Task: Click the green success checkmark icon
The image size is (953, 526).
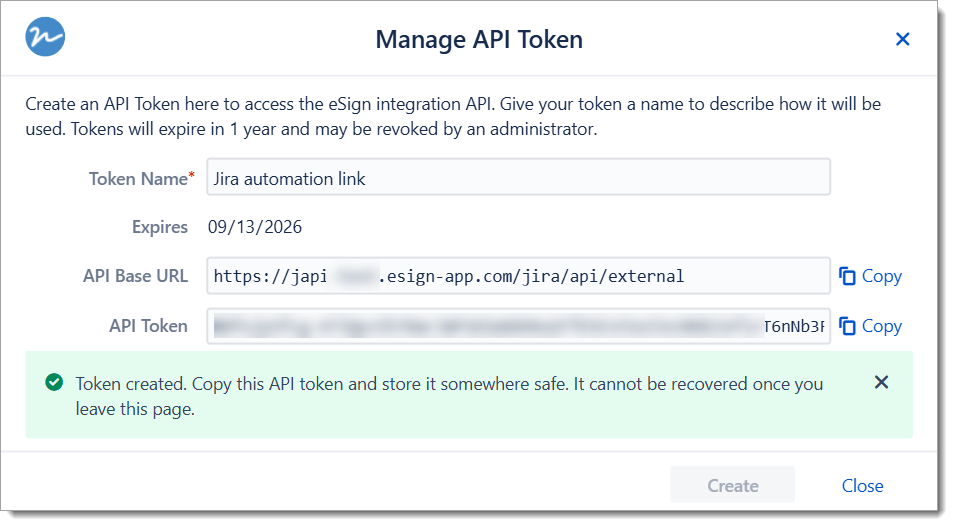Action: click(x=54, y=383)
